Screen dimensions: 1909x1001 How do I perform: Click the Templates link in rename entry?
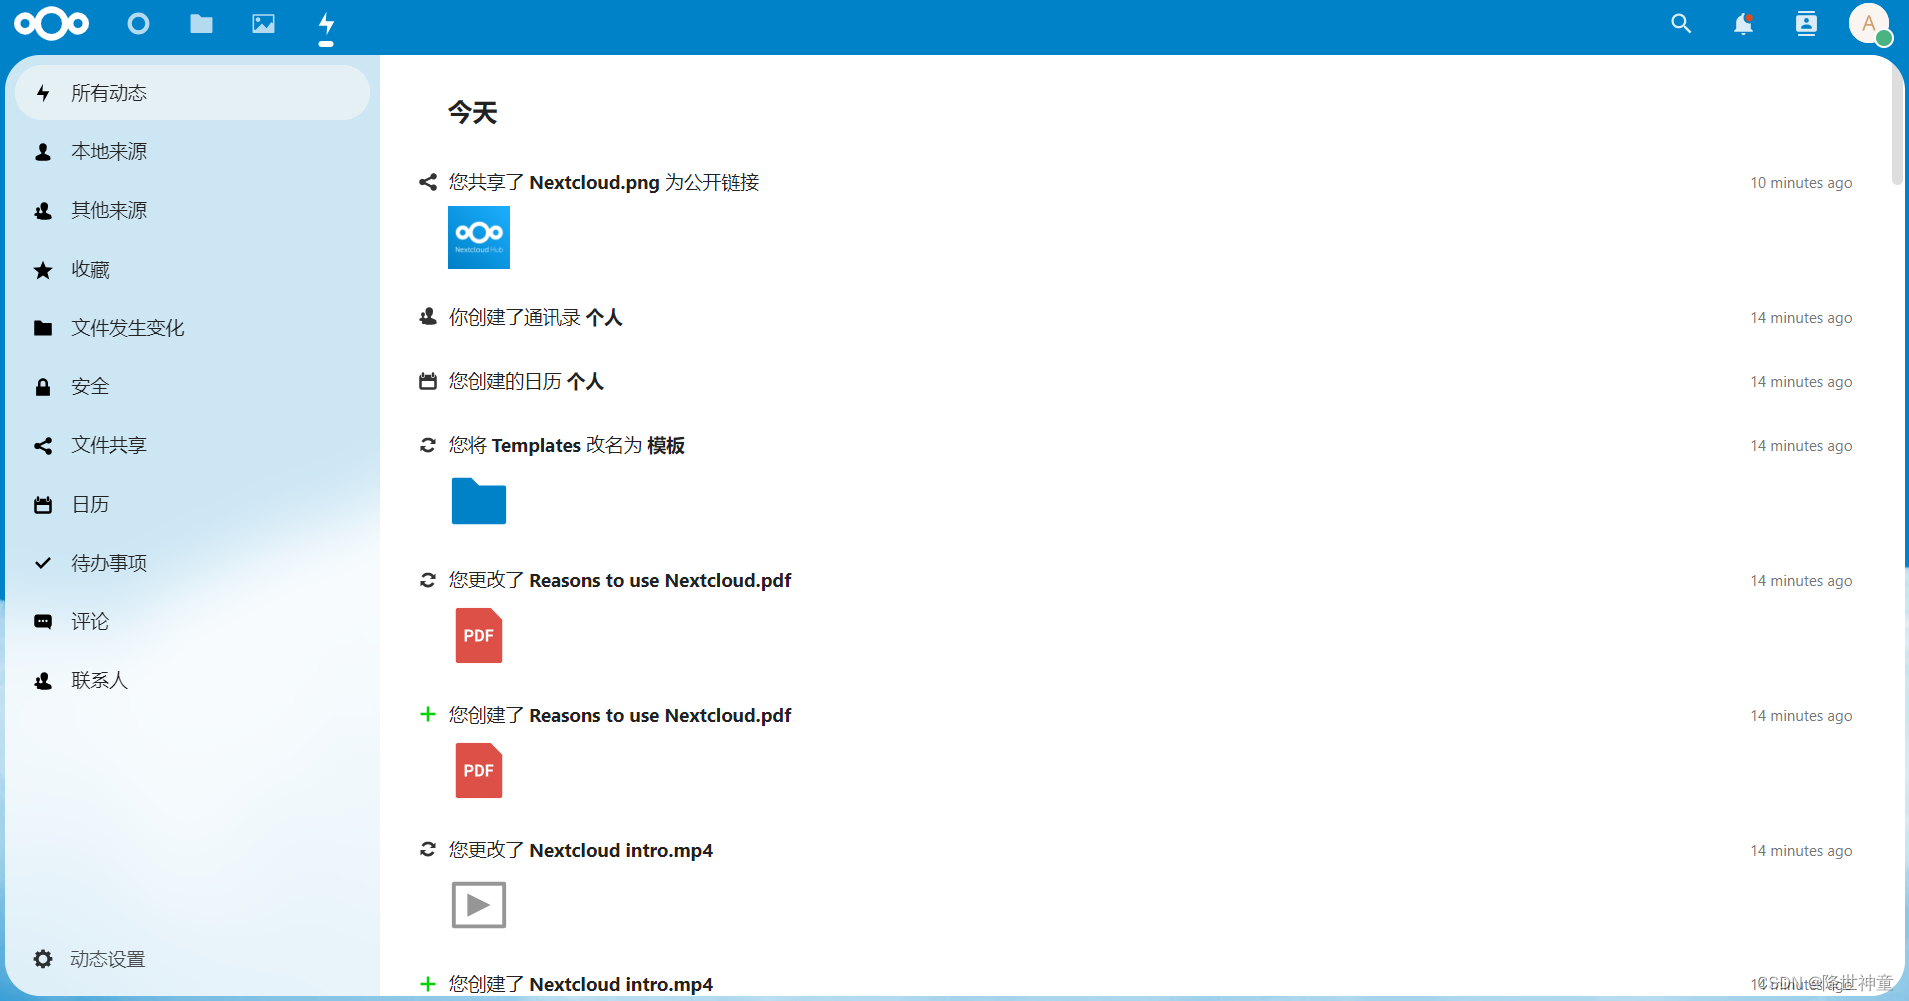coord(536,445)
